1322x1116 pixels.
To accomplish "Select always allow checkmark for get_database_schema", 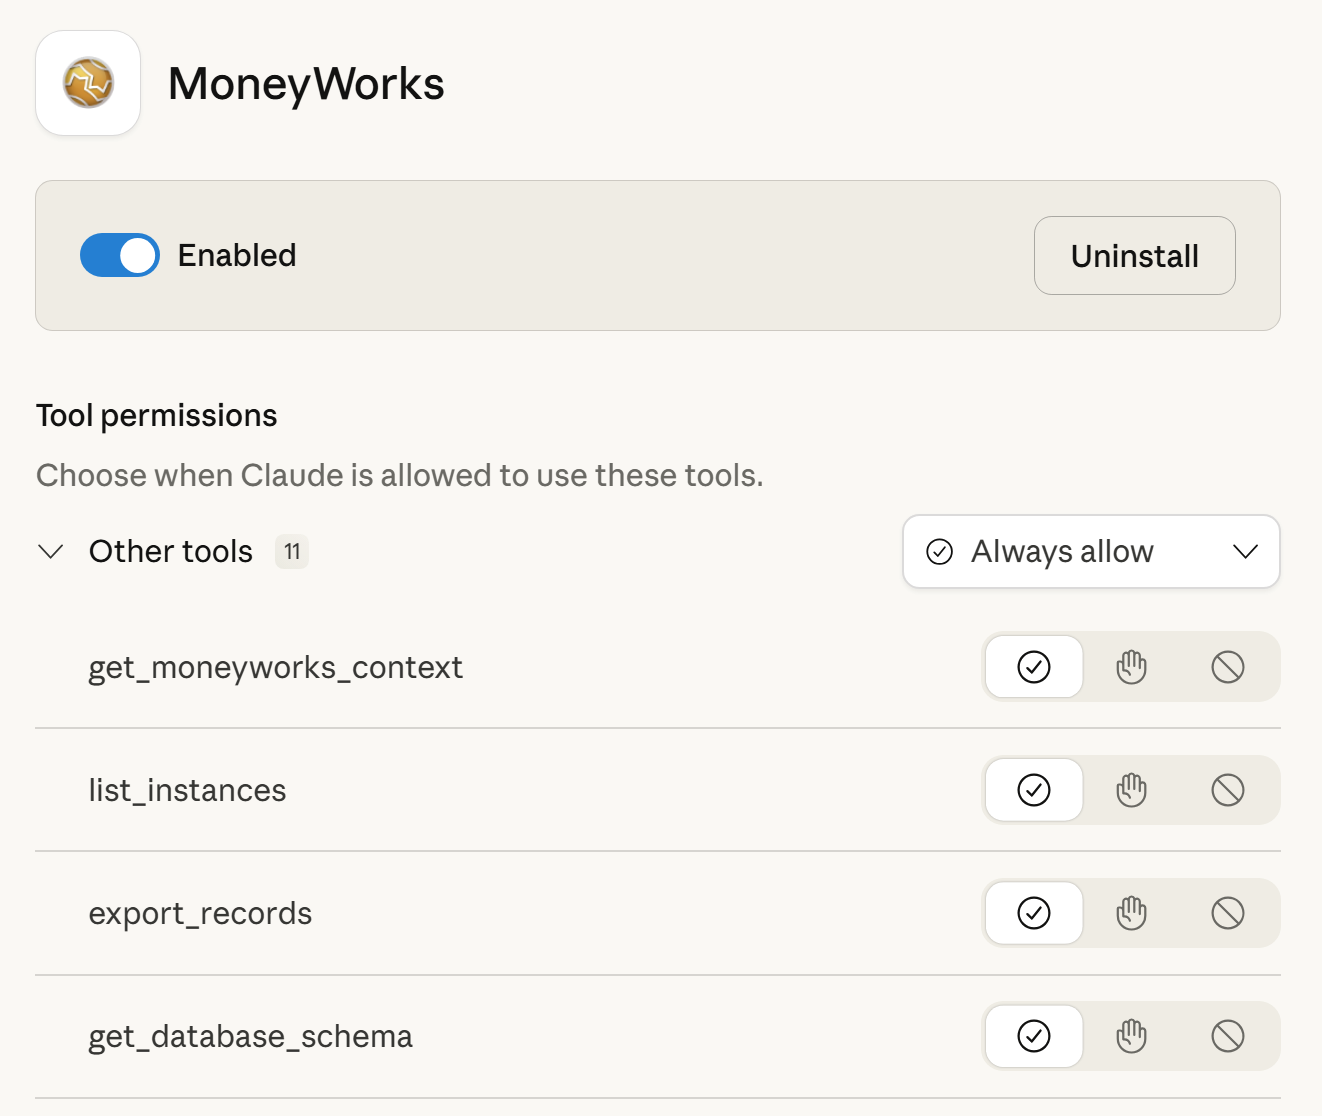I will point(1034,1036).
